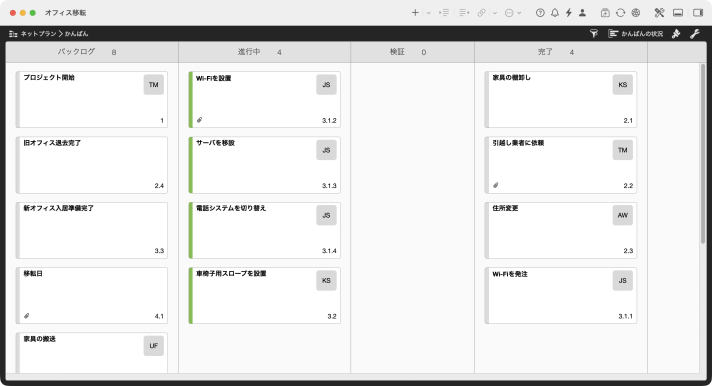Click the wrench icon in the dark bar
The width and height of the screenshot is (712, 386).
coord(695,33)
